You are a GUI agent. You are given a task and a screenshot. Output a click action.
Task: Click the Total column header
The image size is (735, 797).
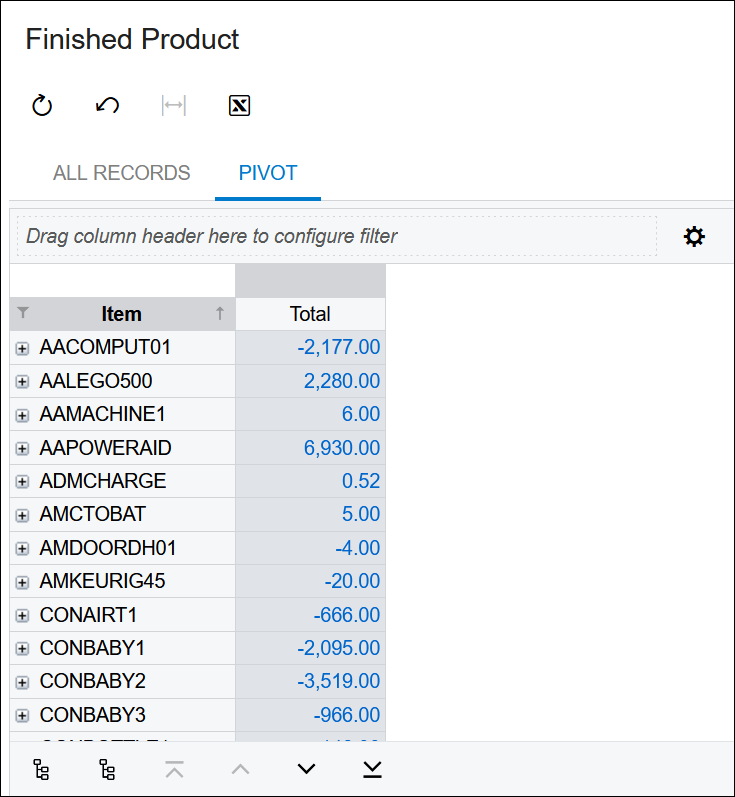[x=310, y=314]
